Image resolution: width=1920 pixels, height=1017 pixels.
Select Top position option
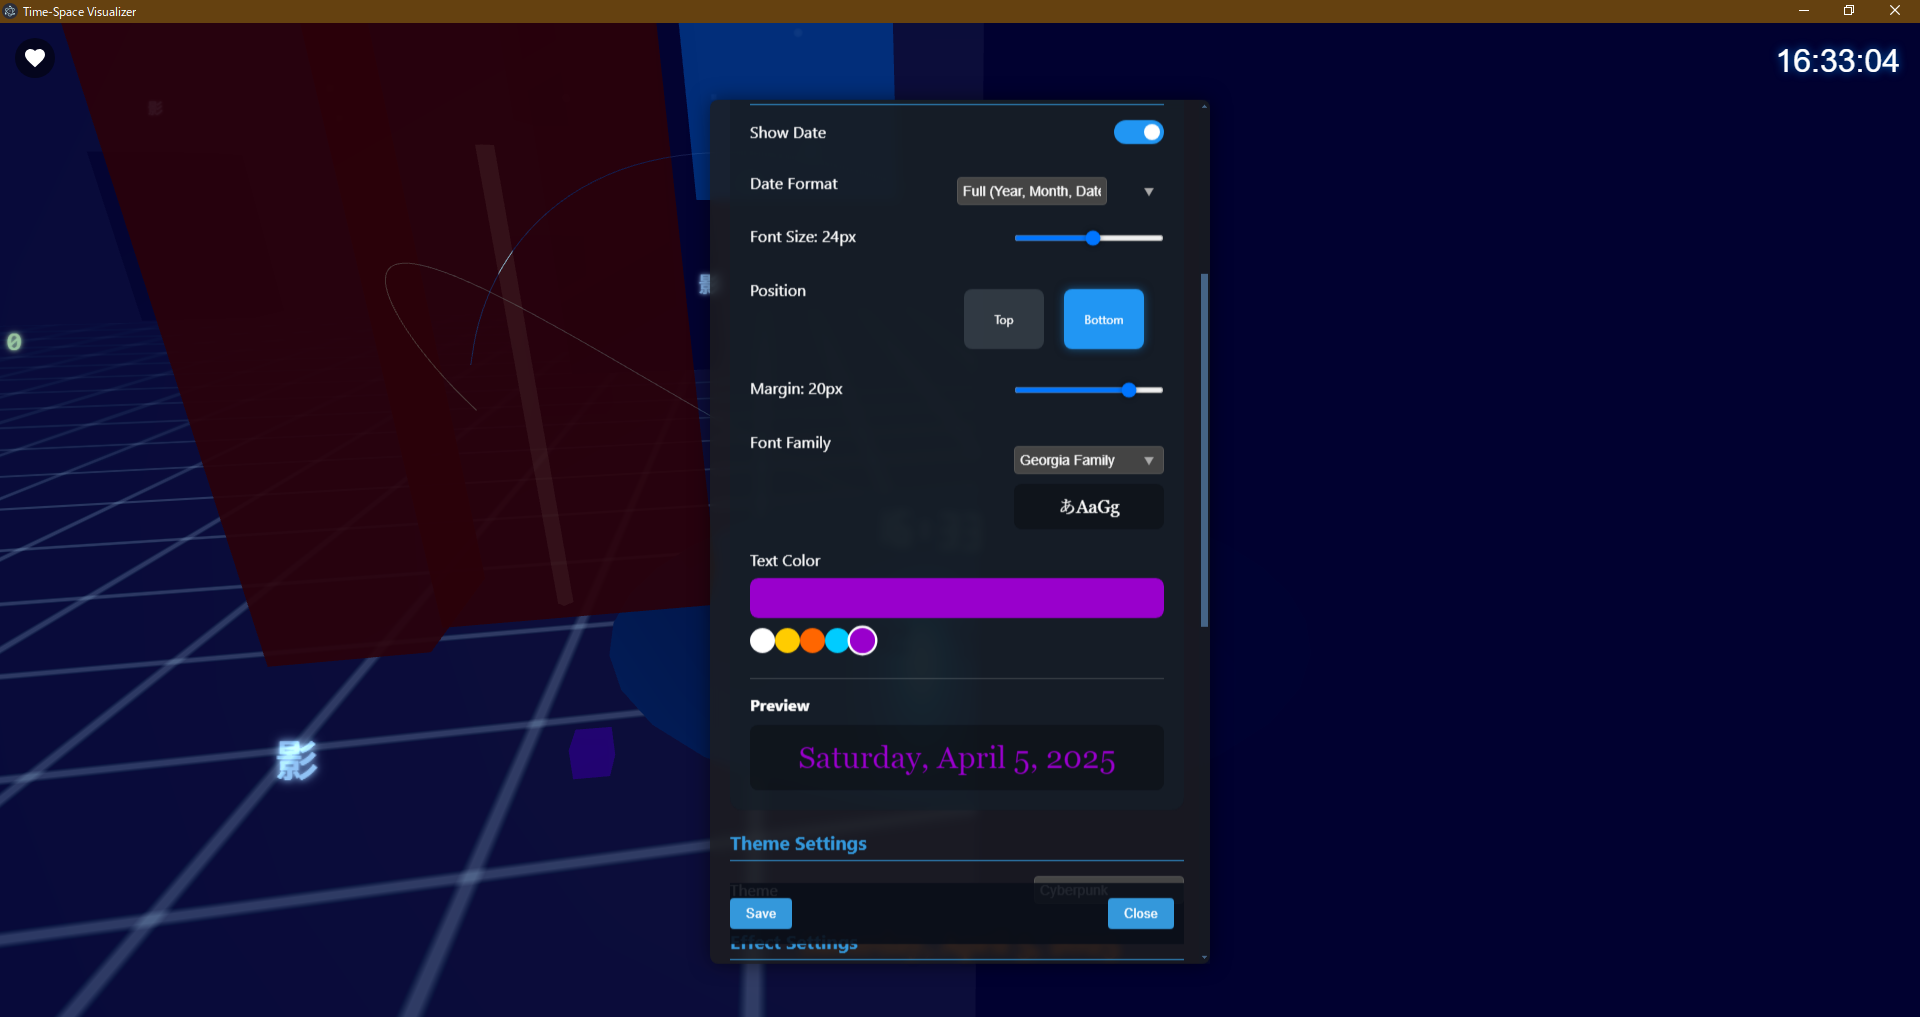click(1003, 320)
